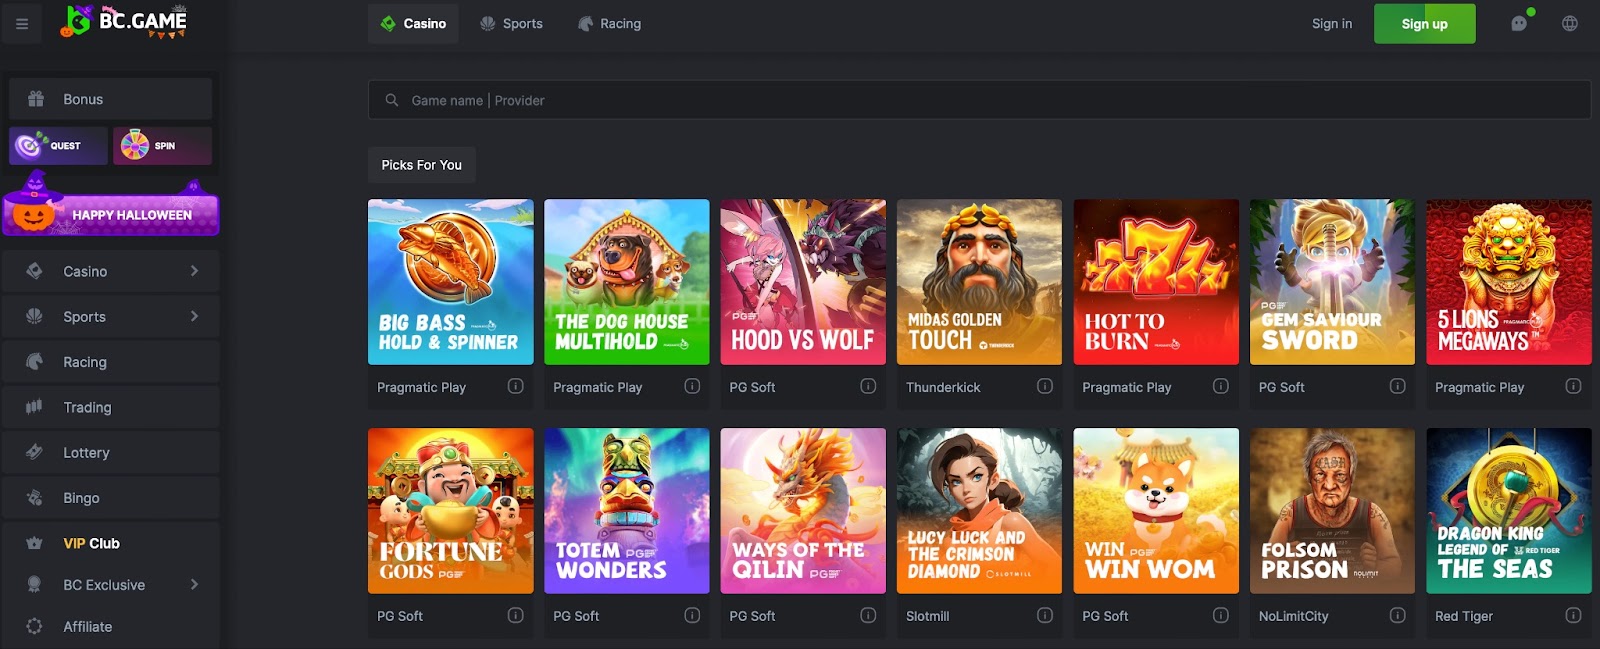
Task: Open info icon for Gem Saviour Sword
Action: coord(1398,386)
